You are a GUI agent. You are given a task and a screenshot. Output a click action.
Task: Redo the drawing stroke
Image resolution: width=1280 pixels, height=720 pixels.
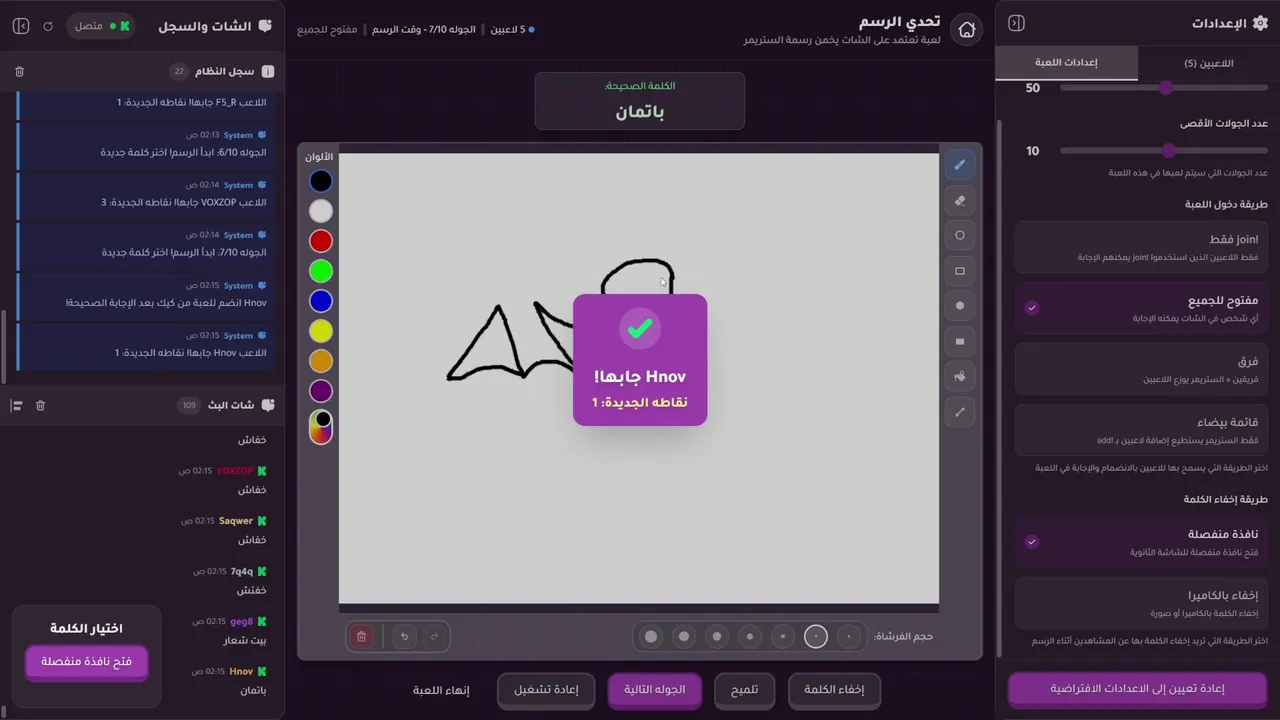pos(434,636)
